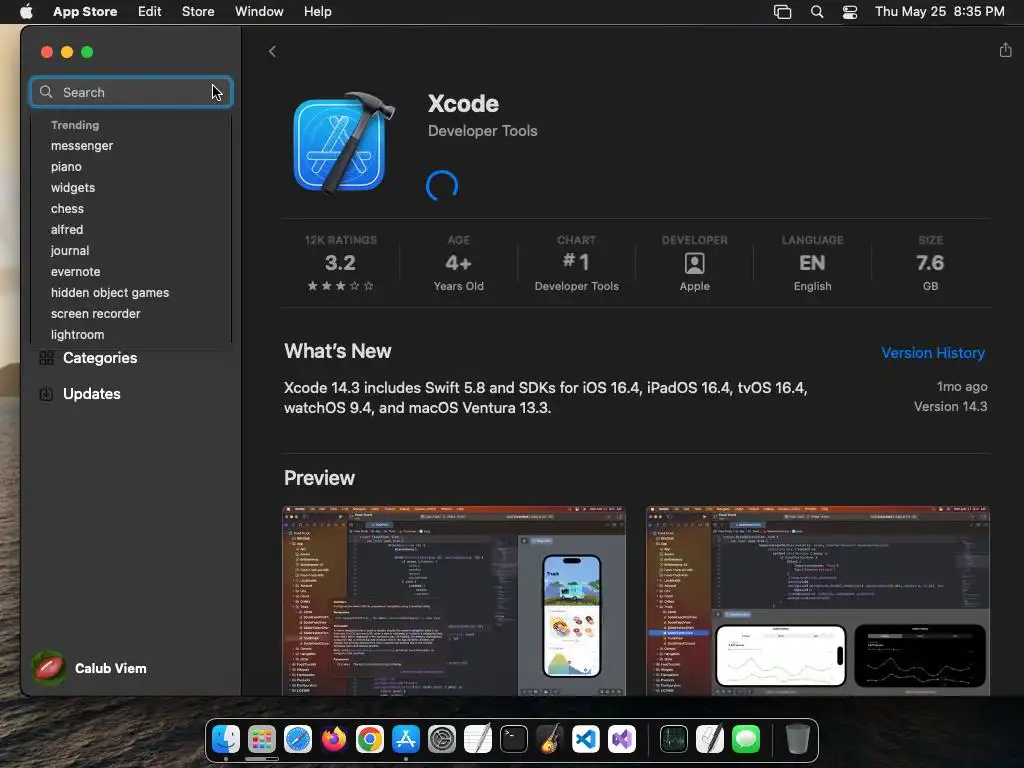The width and height of the screenshot is (1024, 768).
Task: Open the App Store menu
Action: (x=85, y=11)
